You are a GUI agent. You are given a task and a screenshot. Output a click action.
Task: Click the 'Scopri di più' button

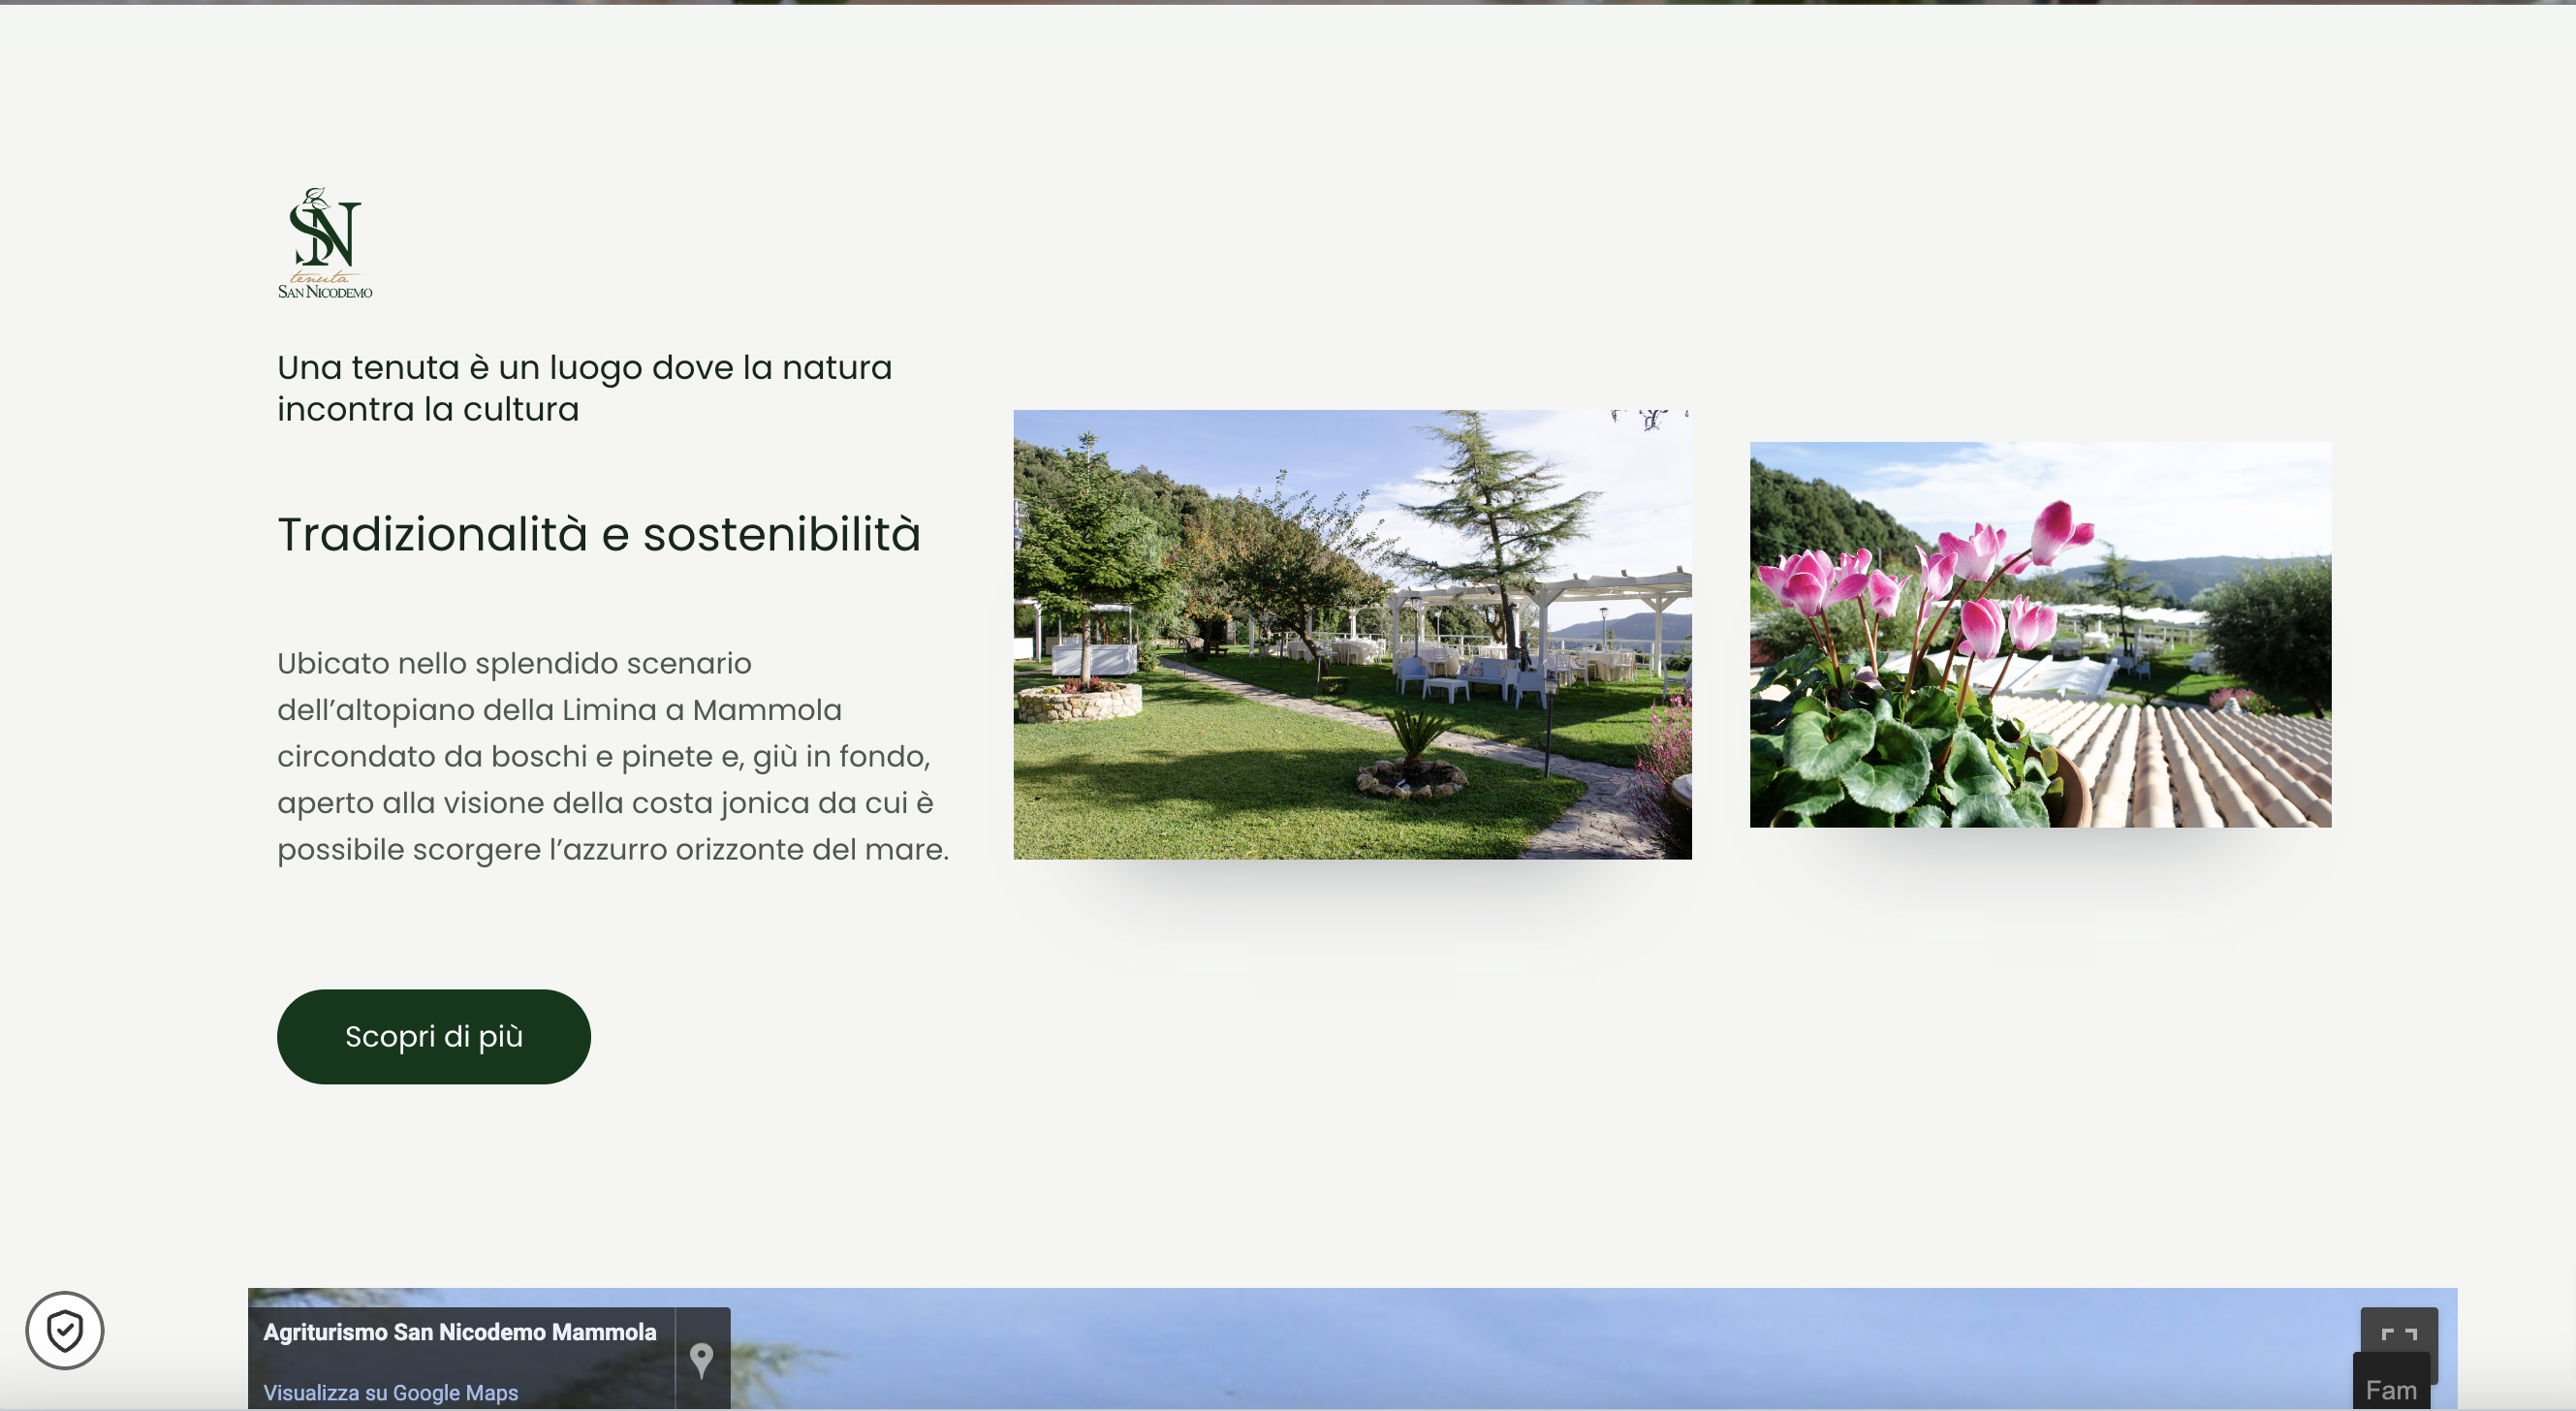coord(434,1036)
